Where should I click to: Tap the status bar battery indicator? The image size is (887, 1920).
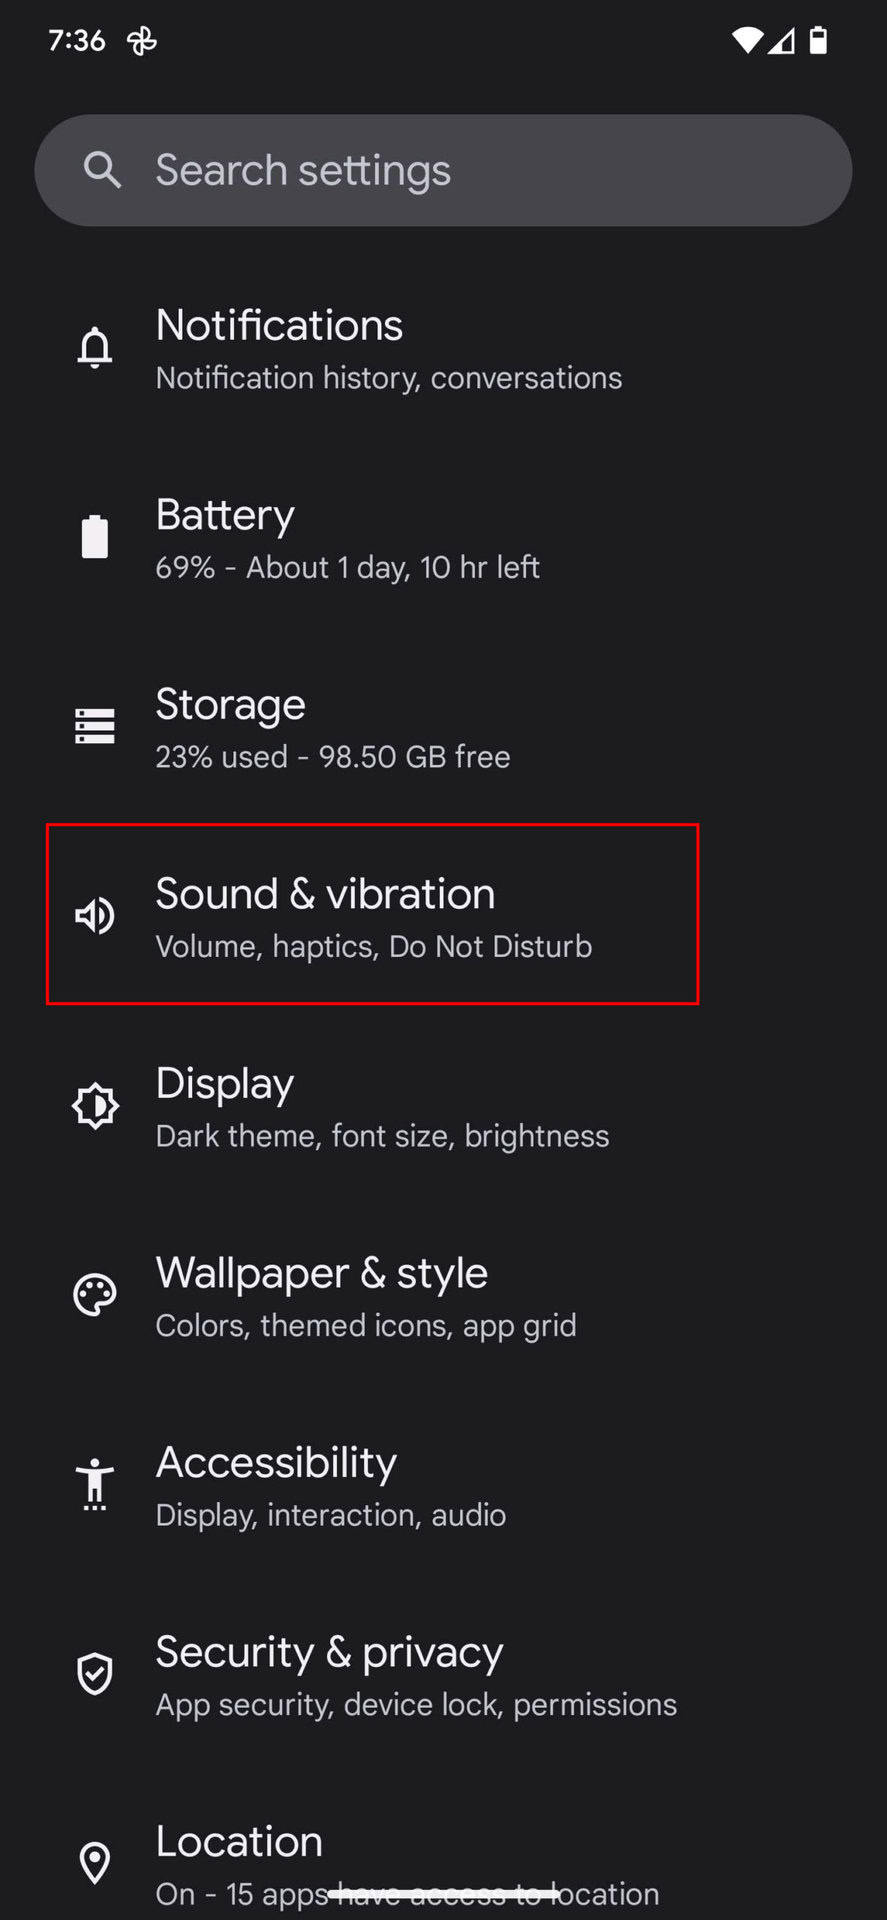click(818, 40)
